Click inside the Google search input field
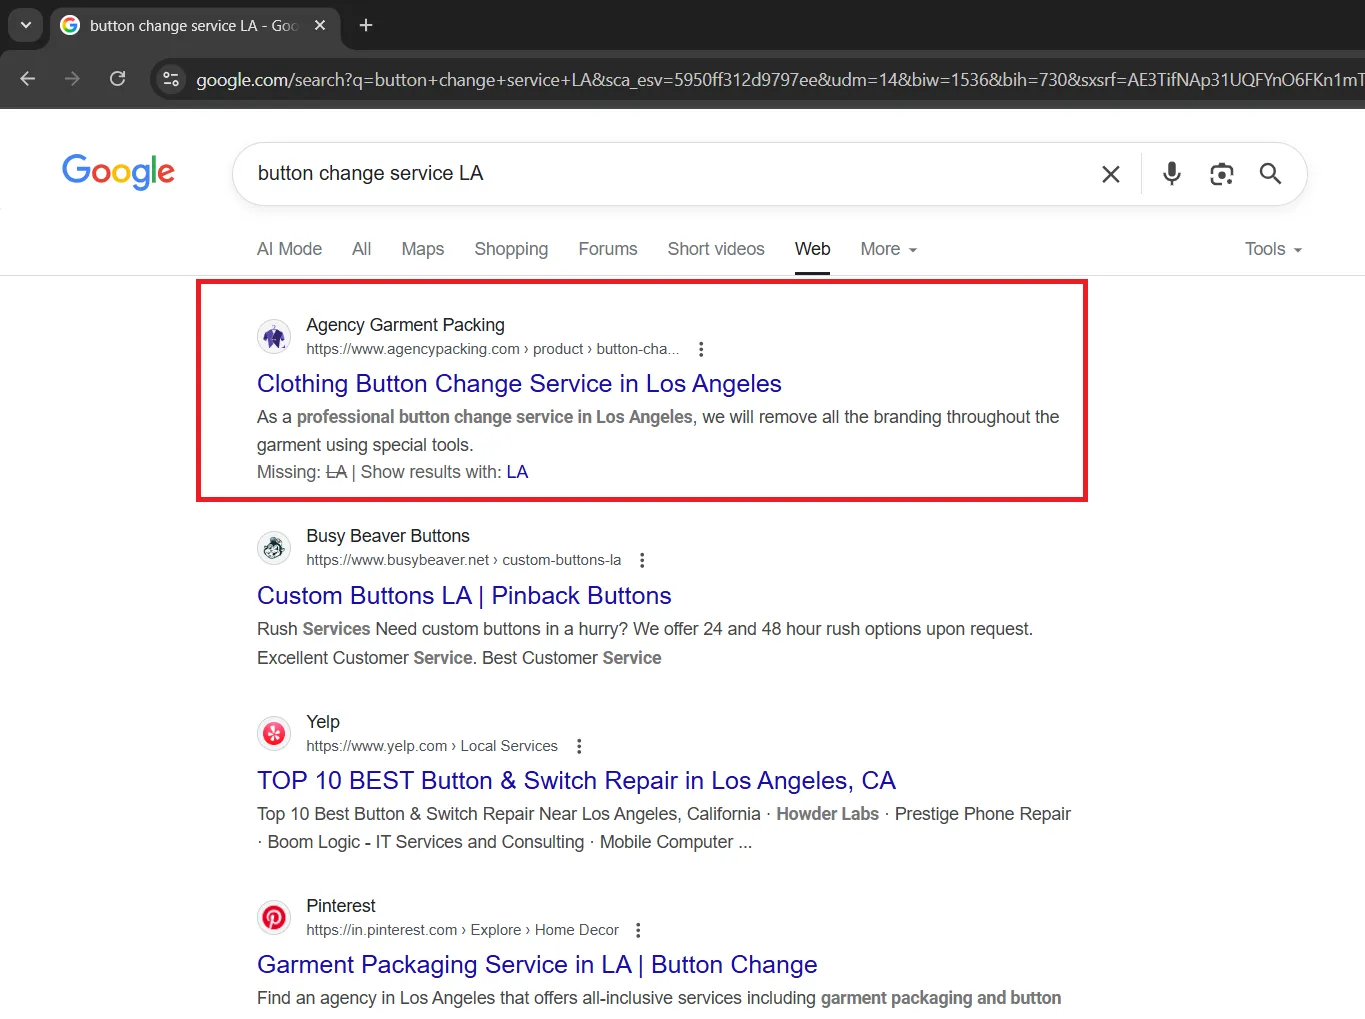 coord(660,174)
